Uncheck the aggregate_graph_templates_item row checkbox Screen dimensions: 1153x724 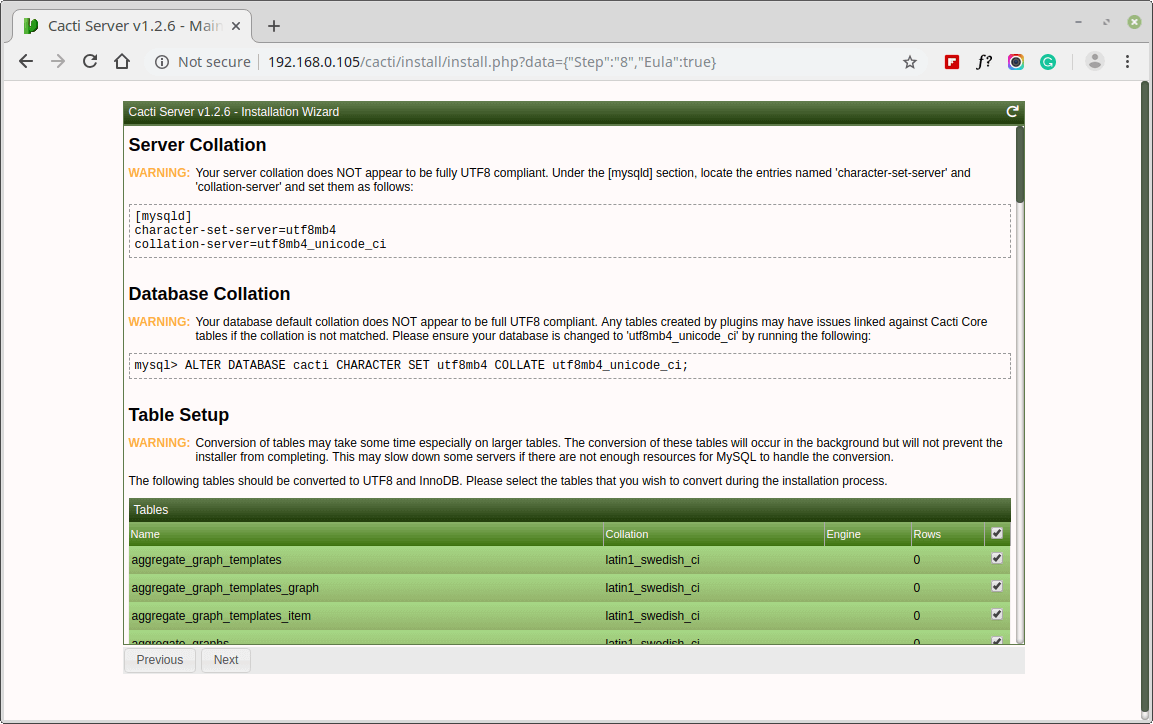click(x=996, y=614)
